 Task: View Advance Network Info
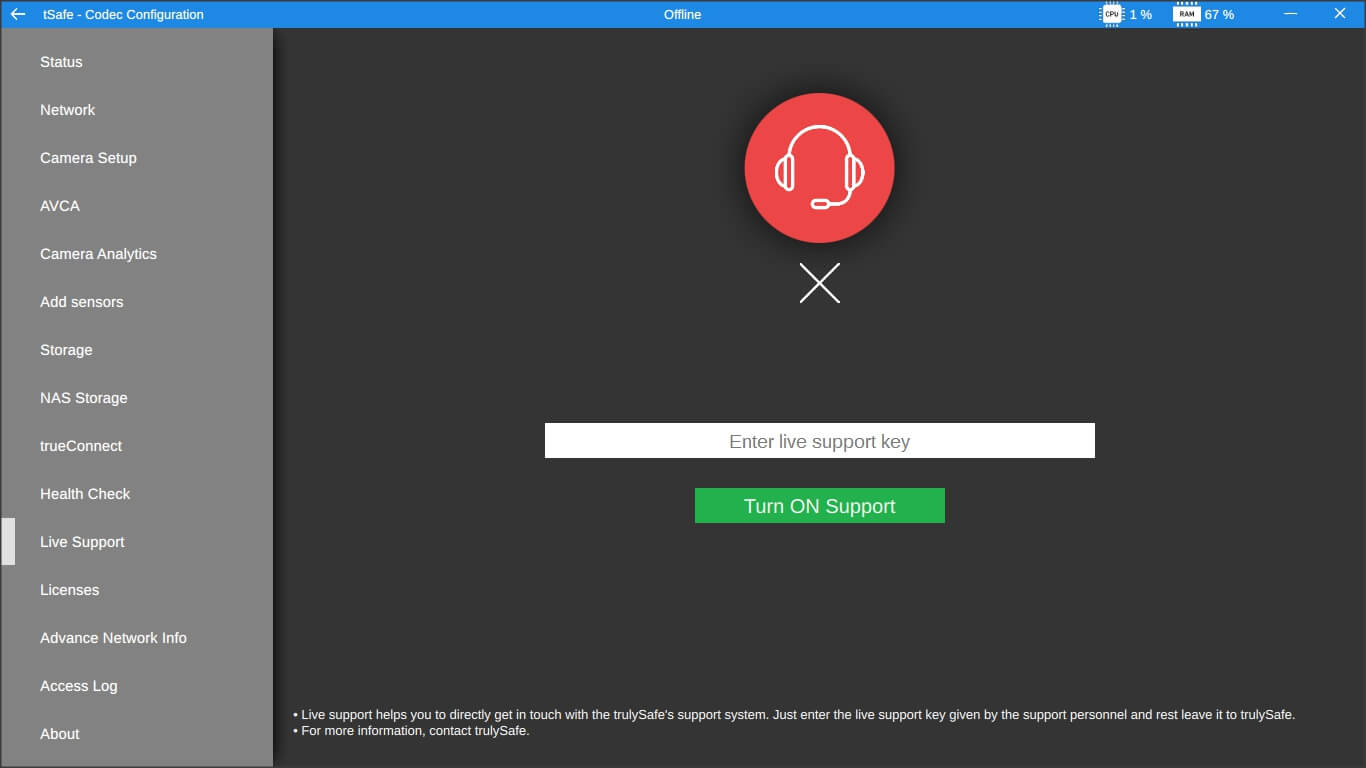click(x=113, y=638)
